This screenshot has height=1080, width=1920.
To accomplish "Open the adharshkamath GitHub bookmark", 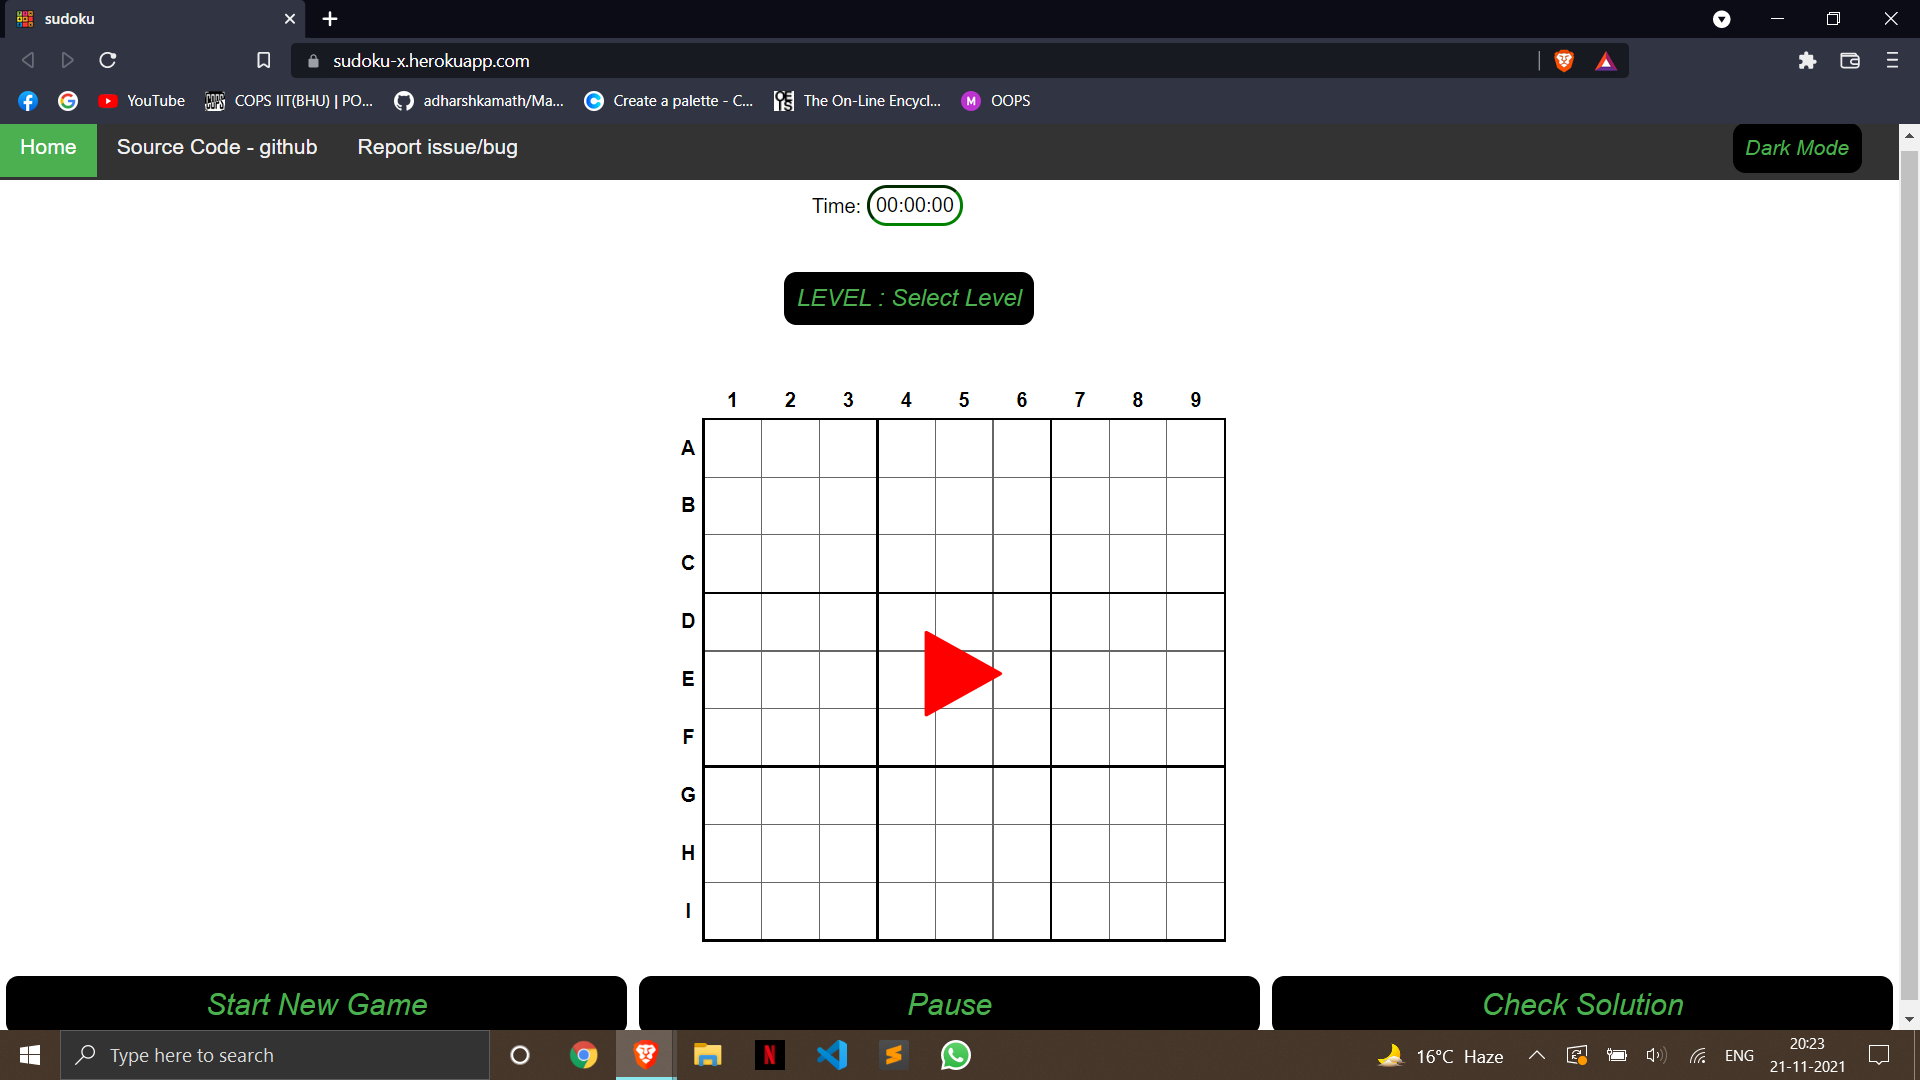I will point(479,101).
